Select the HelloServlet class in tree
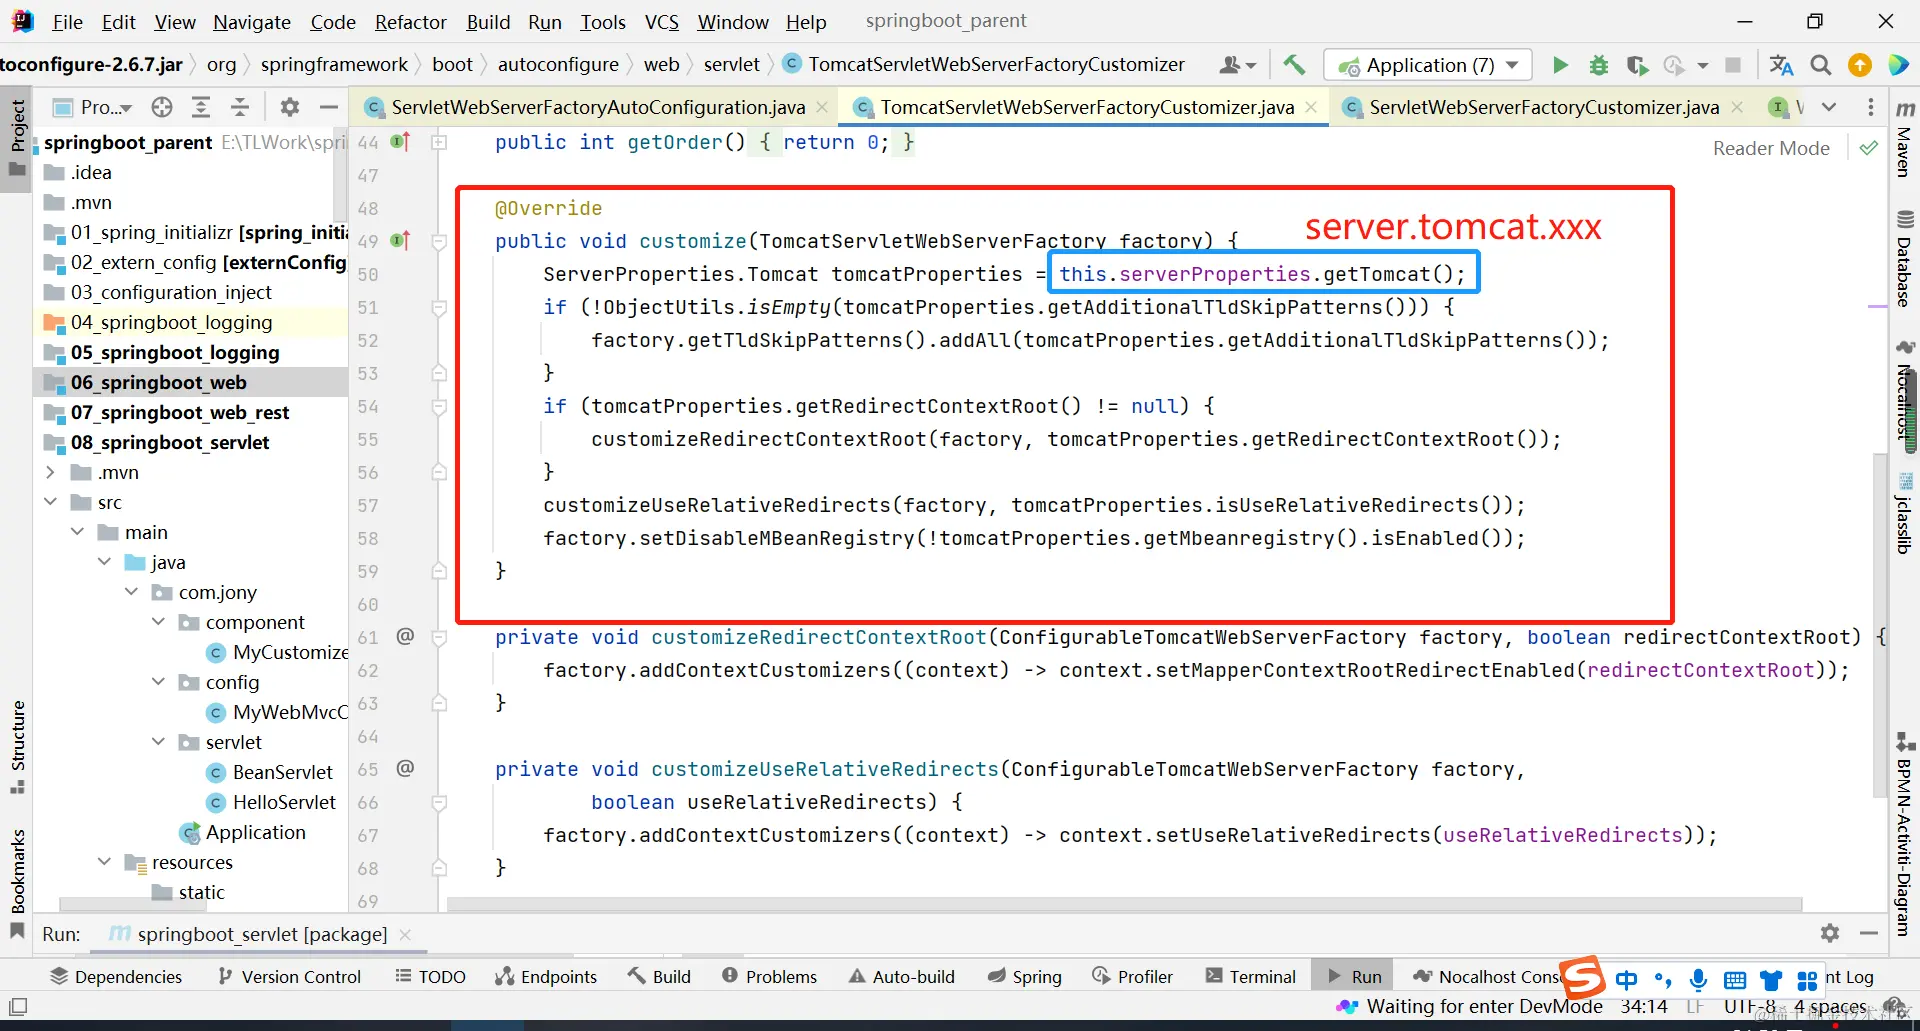This screenshot has width=1920, height=1031. pos(284,802)
